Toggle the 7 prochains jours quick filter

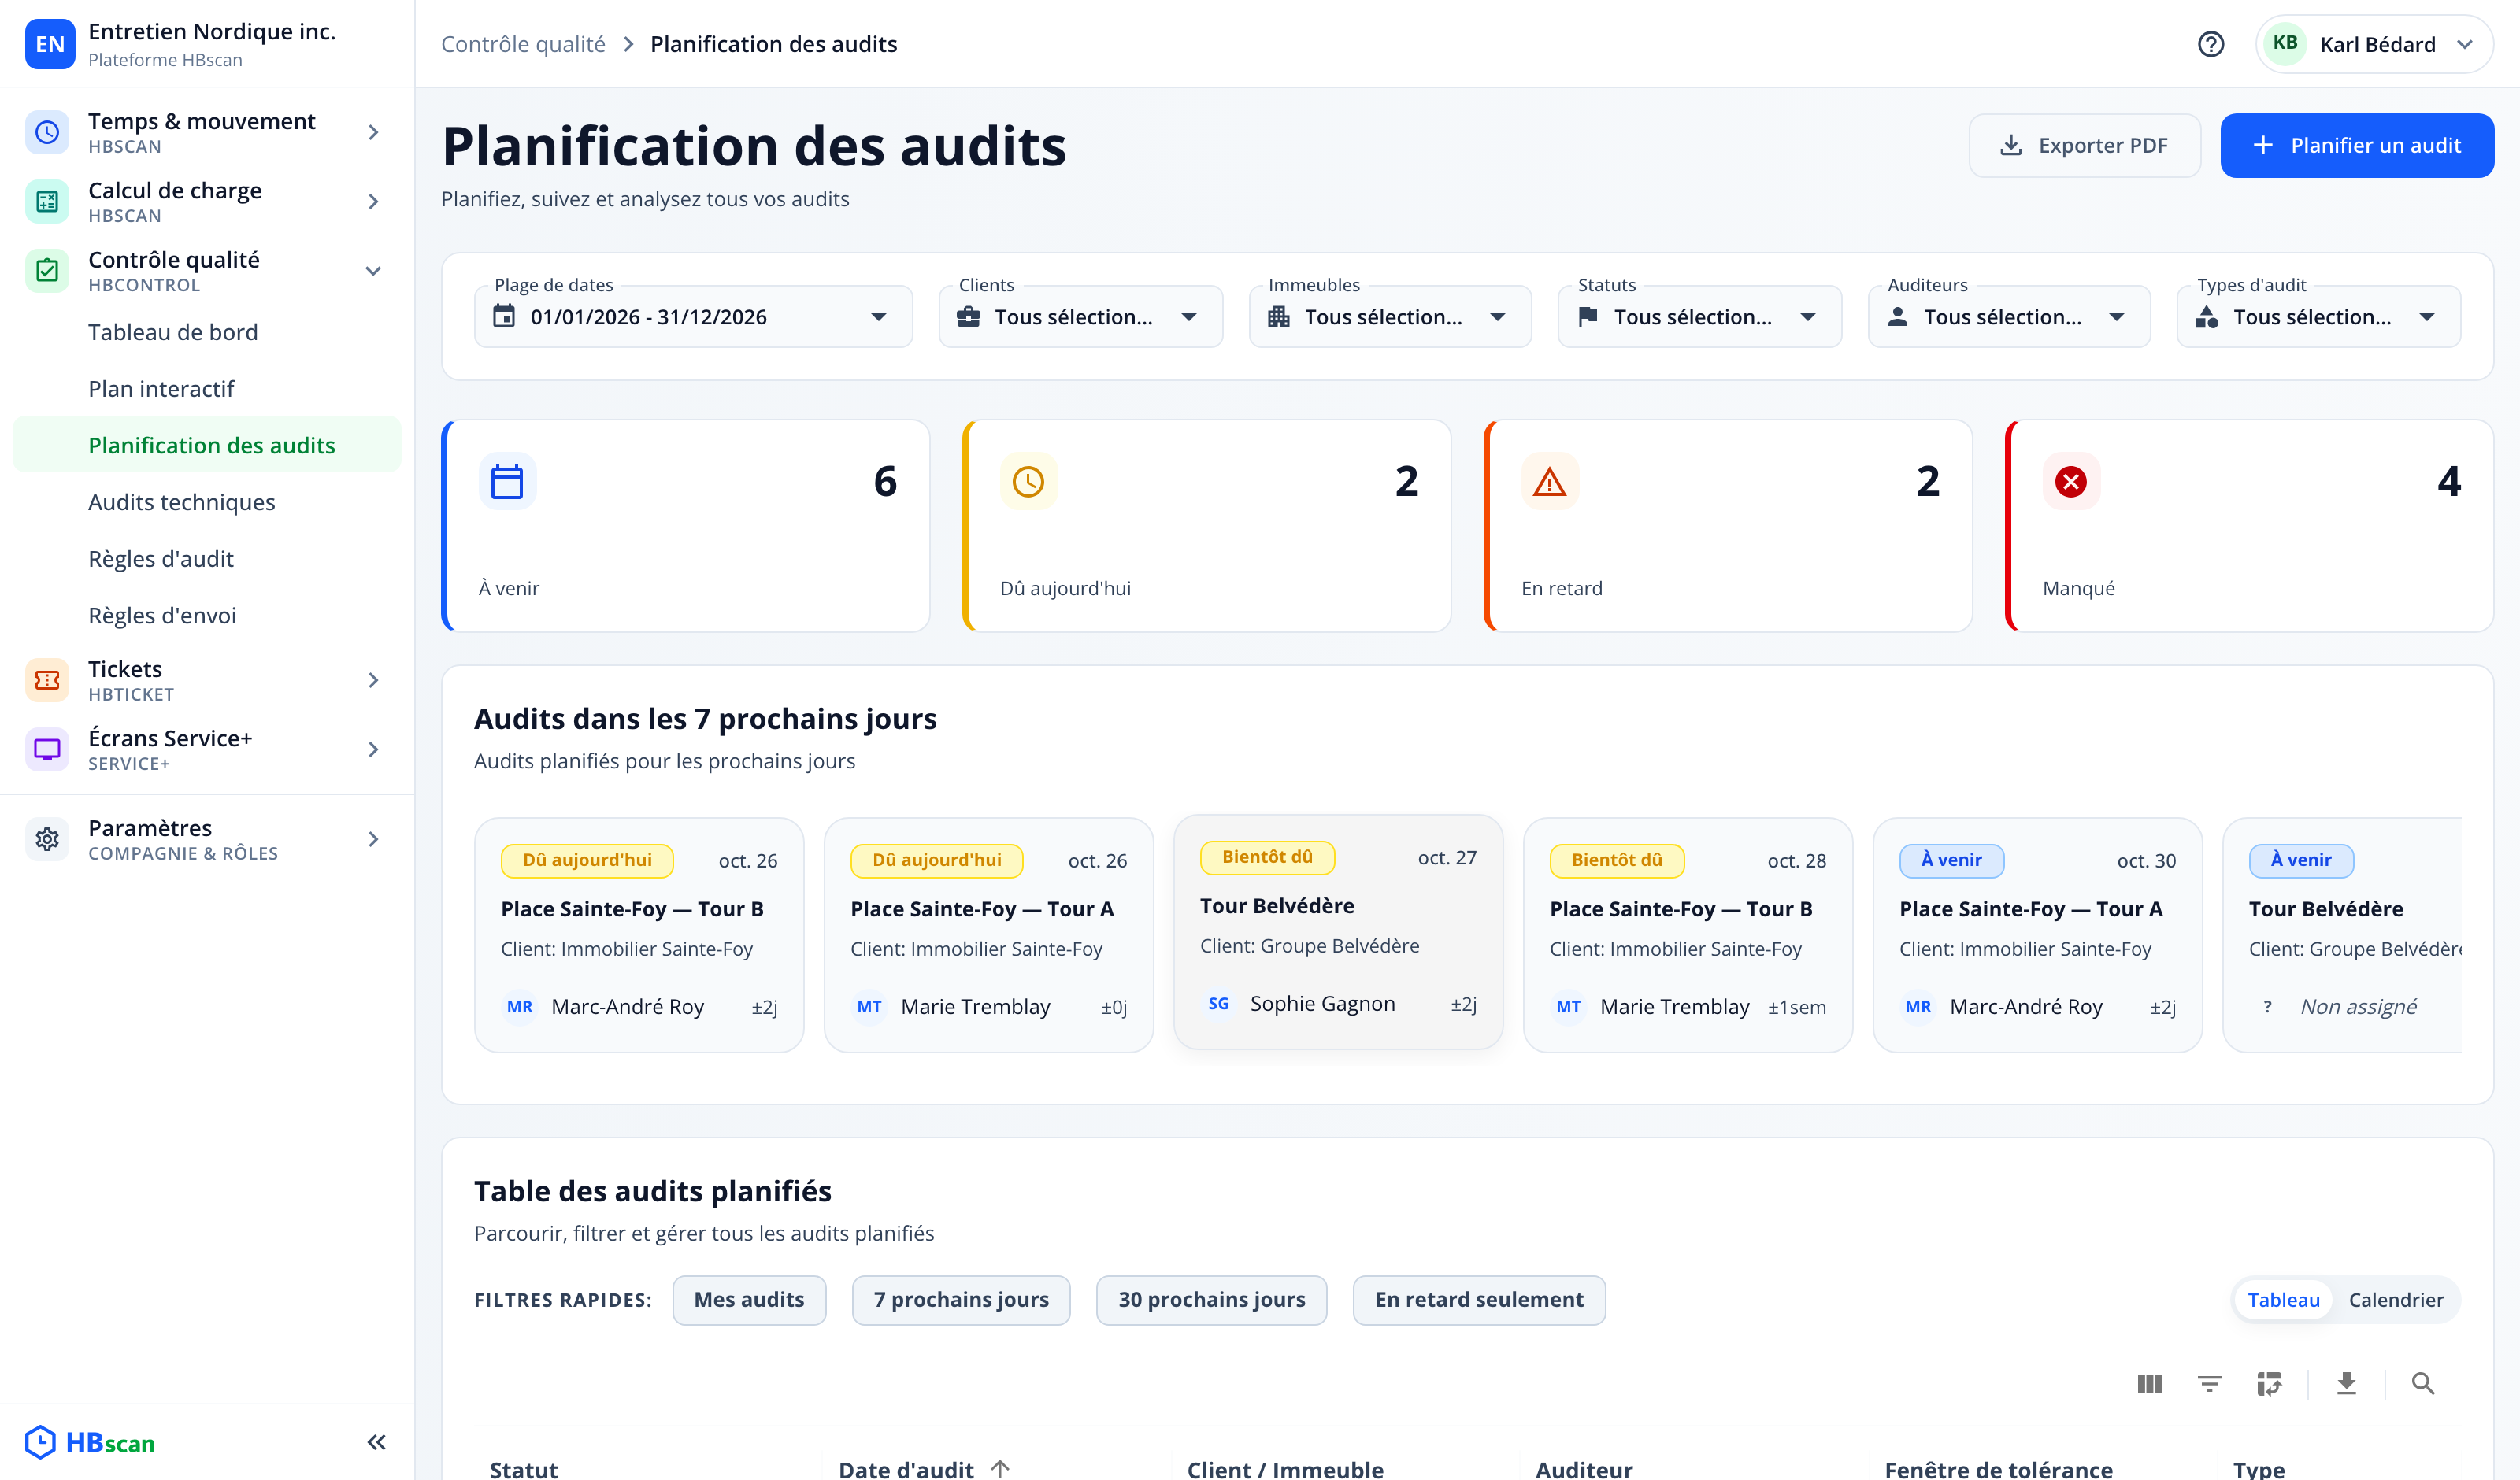pos(961,1299)
